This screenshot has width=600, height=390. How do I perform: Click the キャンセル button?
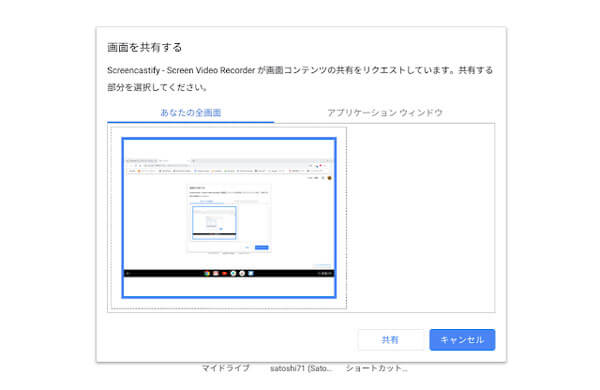(462, 340)
